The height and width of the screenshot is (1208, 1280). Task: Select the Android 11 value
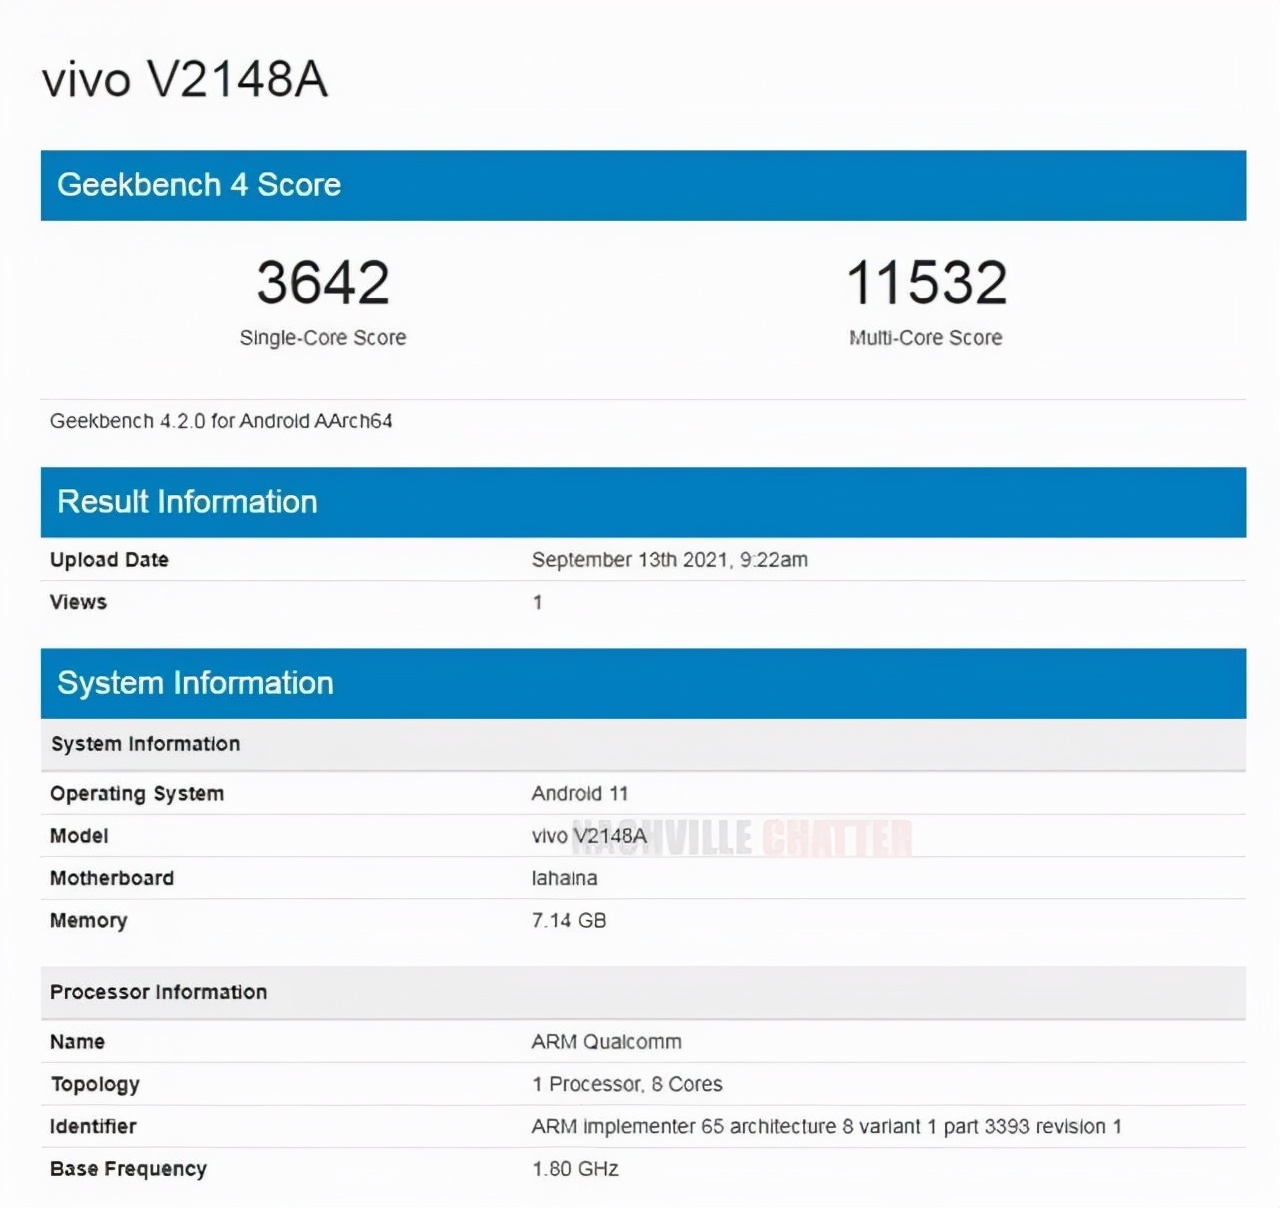pos(580,794)
